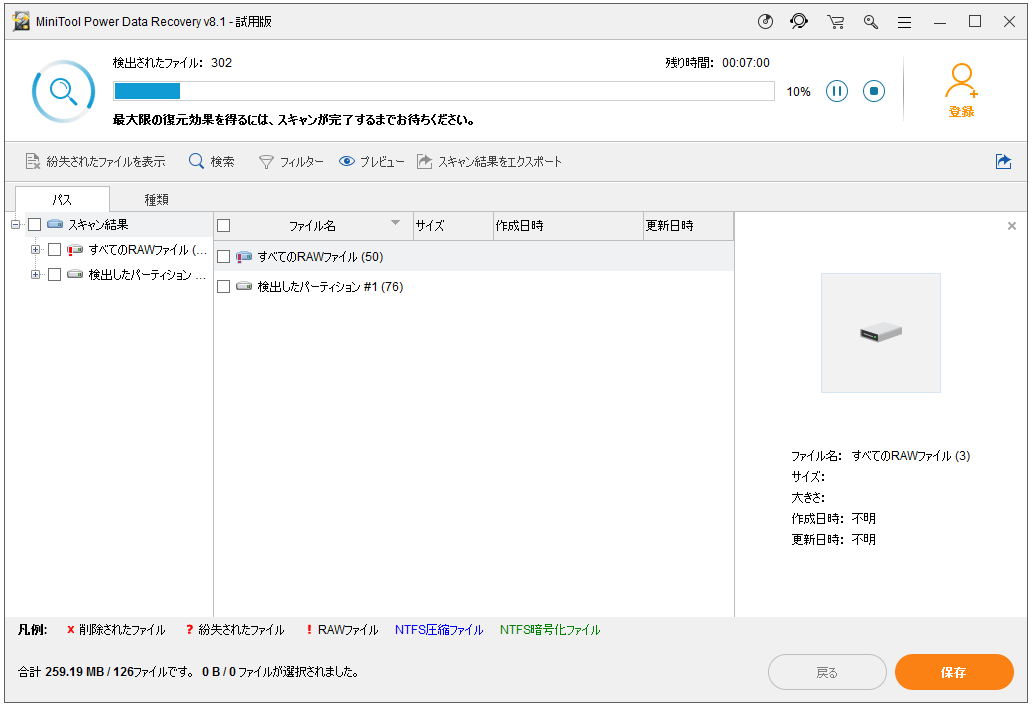Sort by 作成日時 column header
Image resolution: width=1032 pixels, height=707 pixels.
pos(568,226)
